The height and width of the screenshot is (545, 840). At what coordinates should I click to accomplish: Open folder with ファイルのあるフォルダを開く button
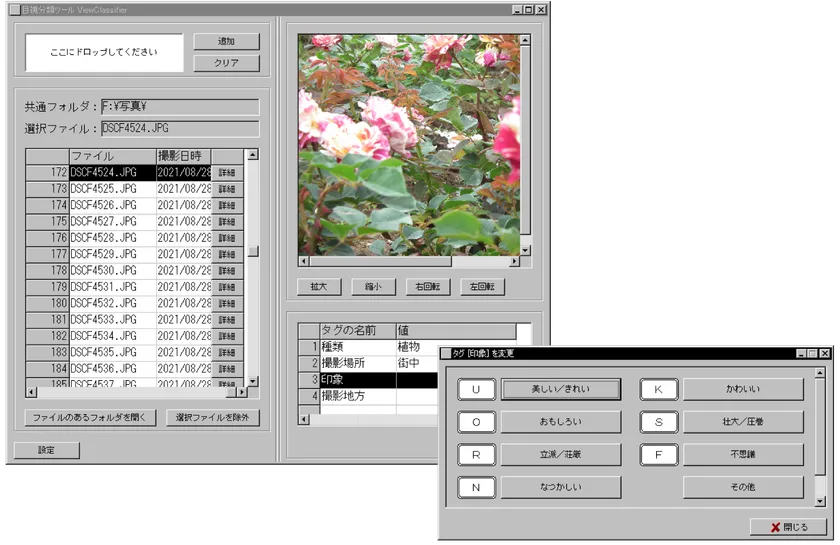pos(91,417)
